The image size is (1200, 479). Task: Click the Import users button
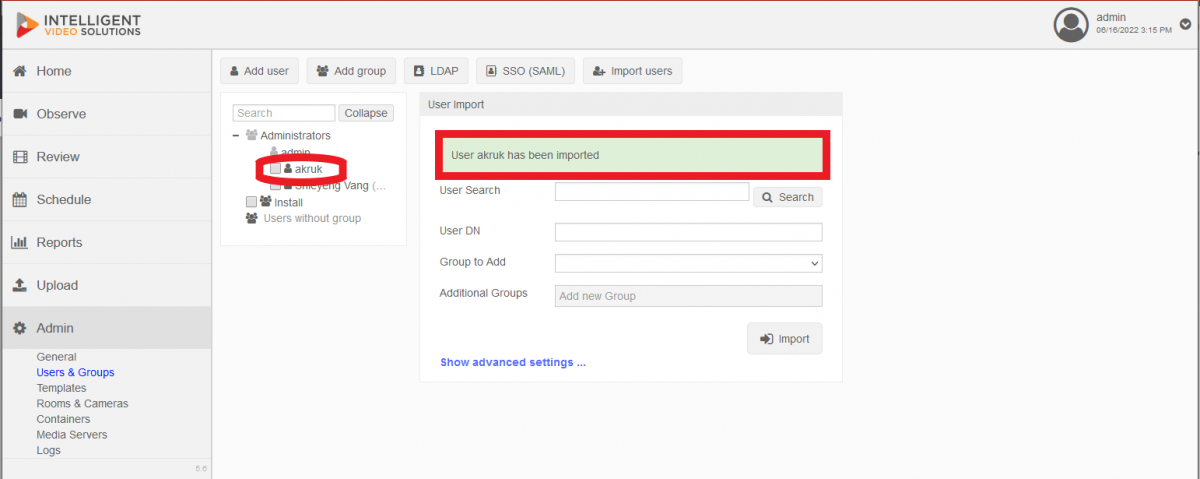(632, 71)
